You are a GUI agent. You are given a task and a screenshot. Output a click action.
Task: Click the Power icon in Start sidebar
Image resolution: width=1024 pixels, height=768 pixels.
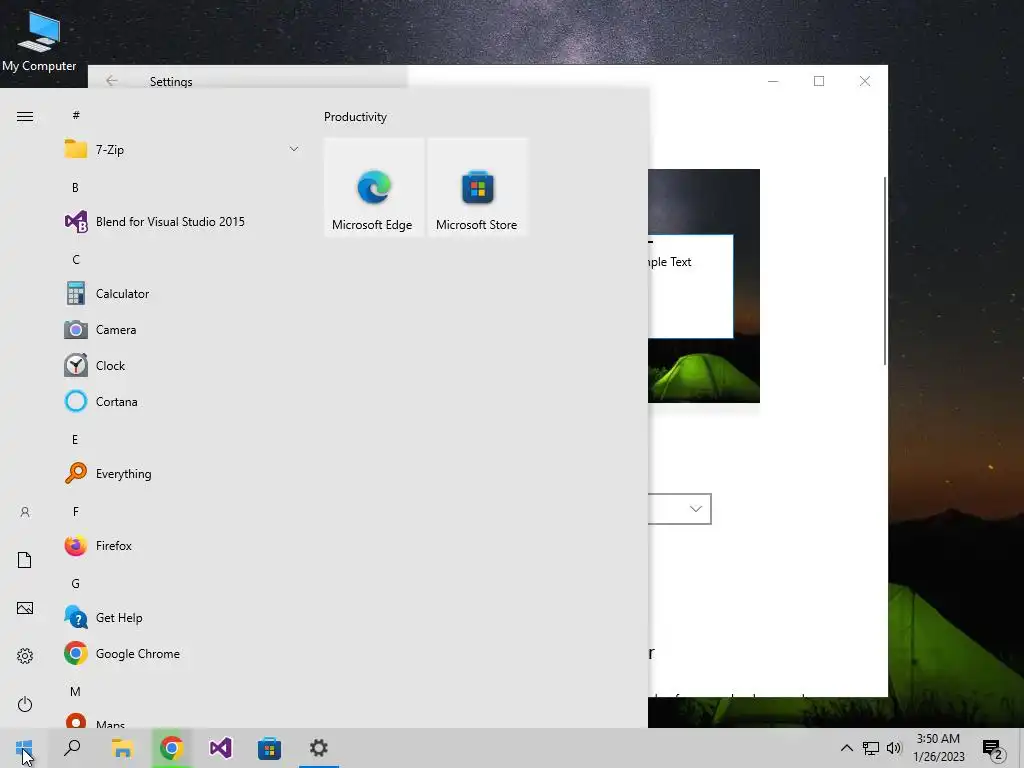25,704
